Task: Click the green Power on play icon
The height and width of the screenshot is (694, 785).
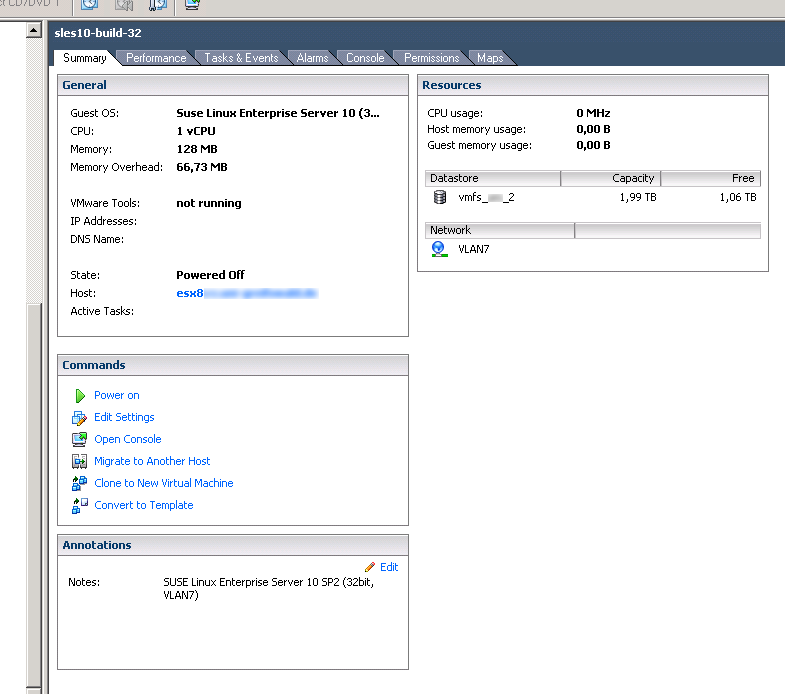Action: [80, 396]
